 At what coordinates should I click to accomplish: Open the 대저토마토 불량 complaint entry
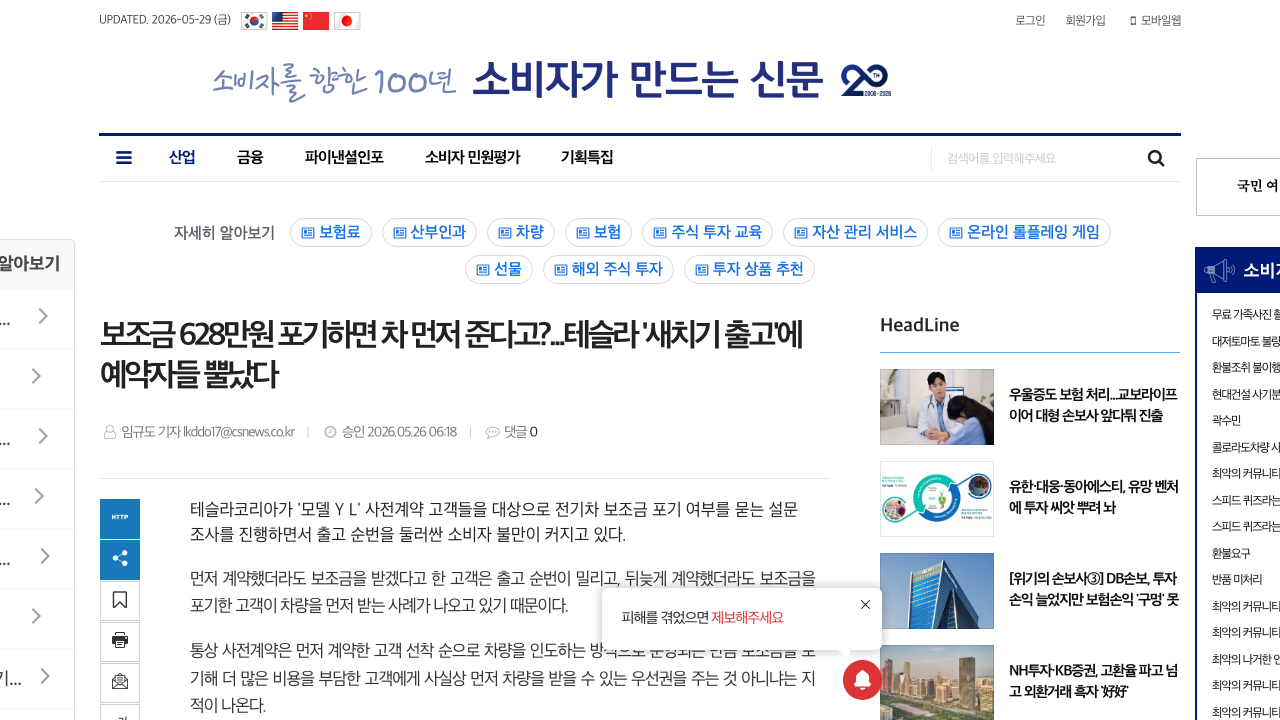(1246, 341)
